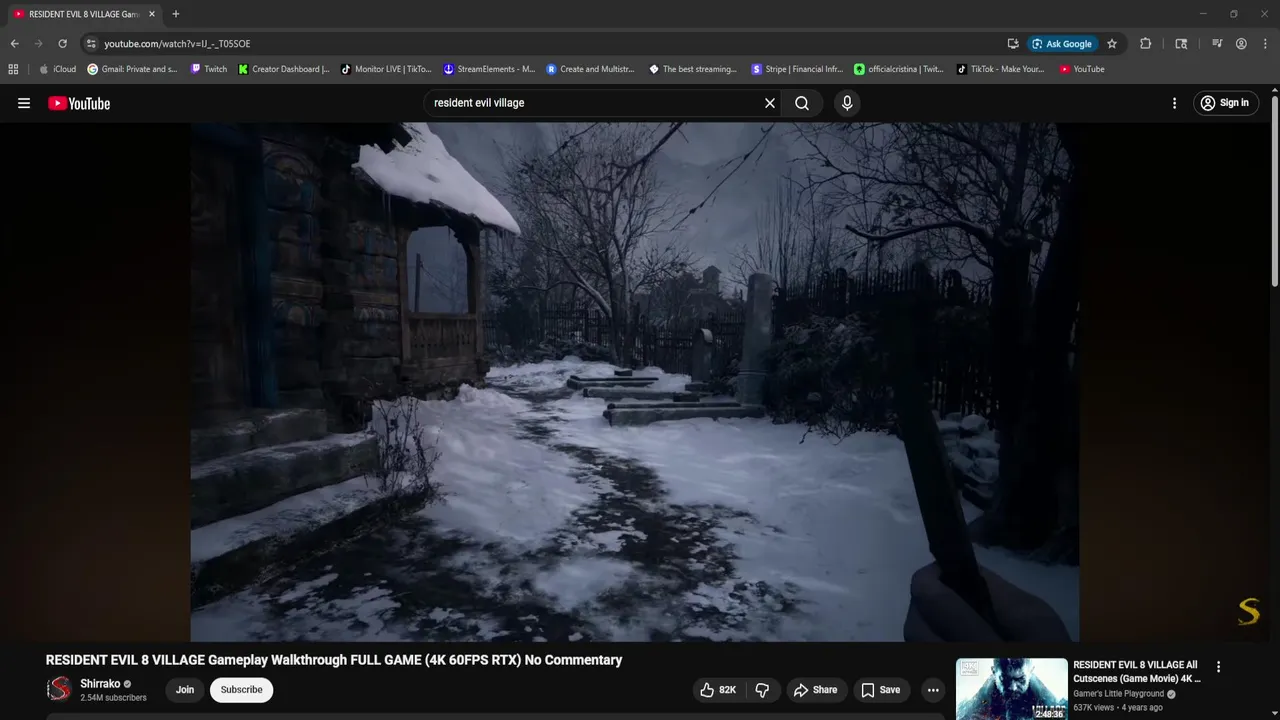Open Chrome three-dot menu
The height and width of the screenshot is (720, 1280).
click(1265, 44)
